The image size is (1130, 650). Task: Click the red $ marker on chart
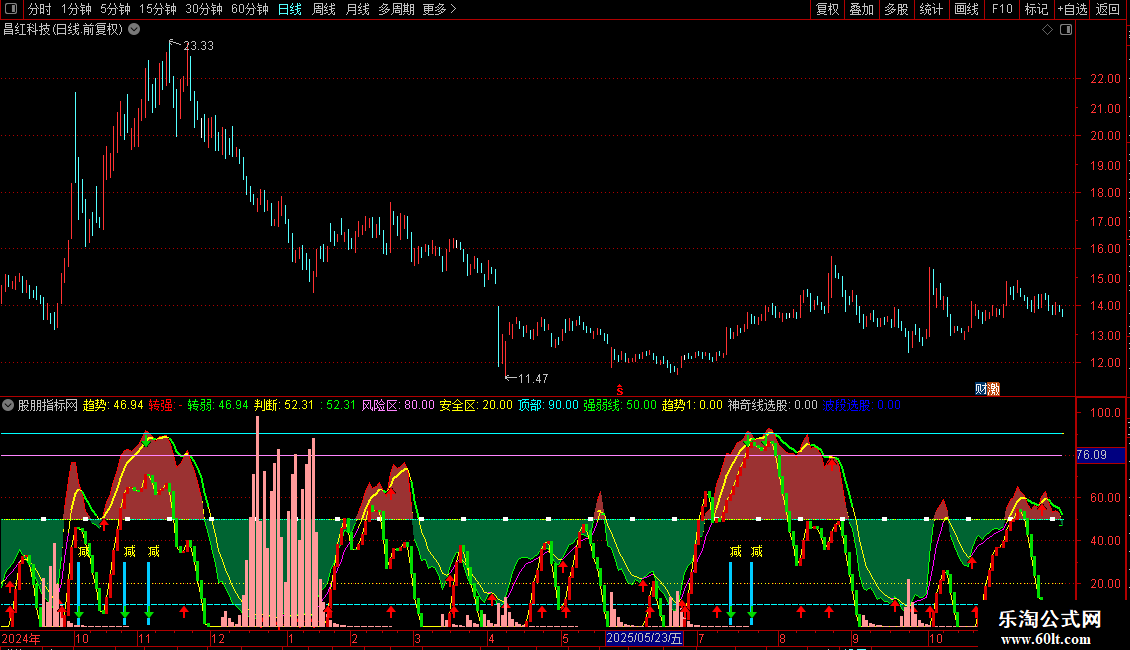pyautogui.click(x=620, y=389)
